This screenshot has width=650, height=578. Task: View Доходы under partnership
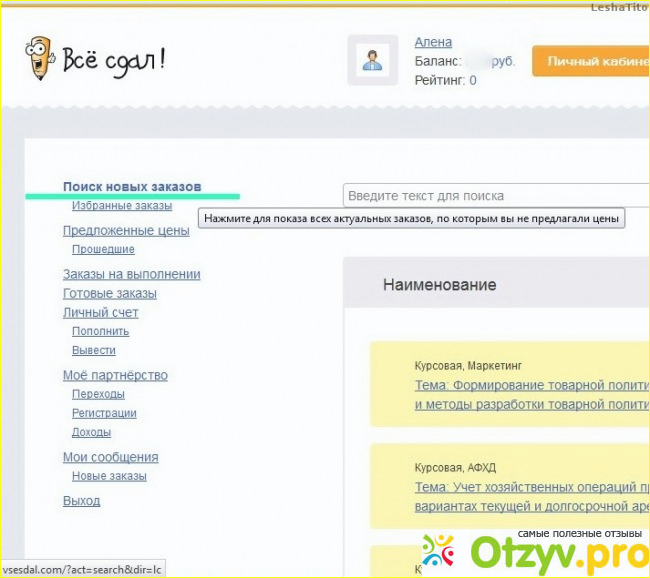coord(91,432)
